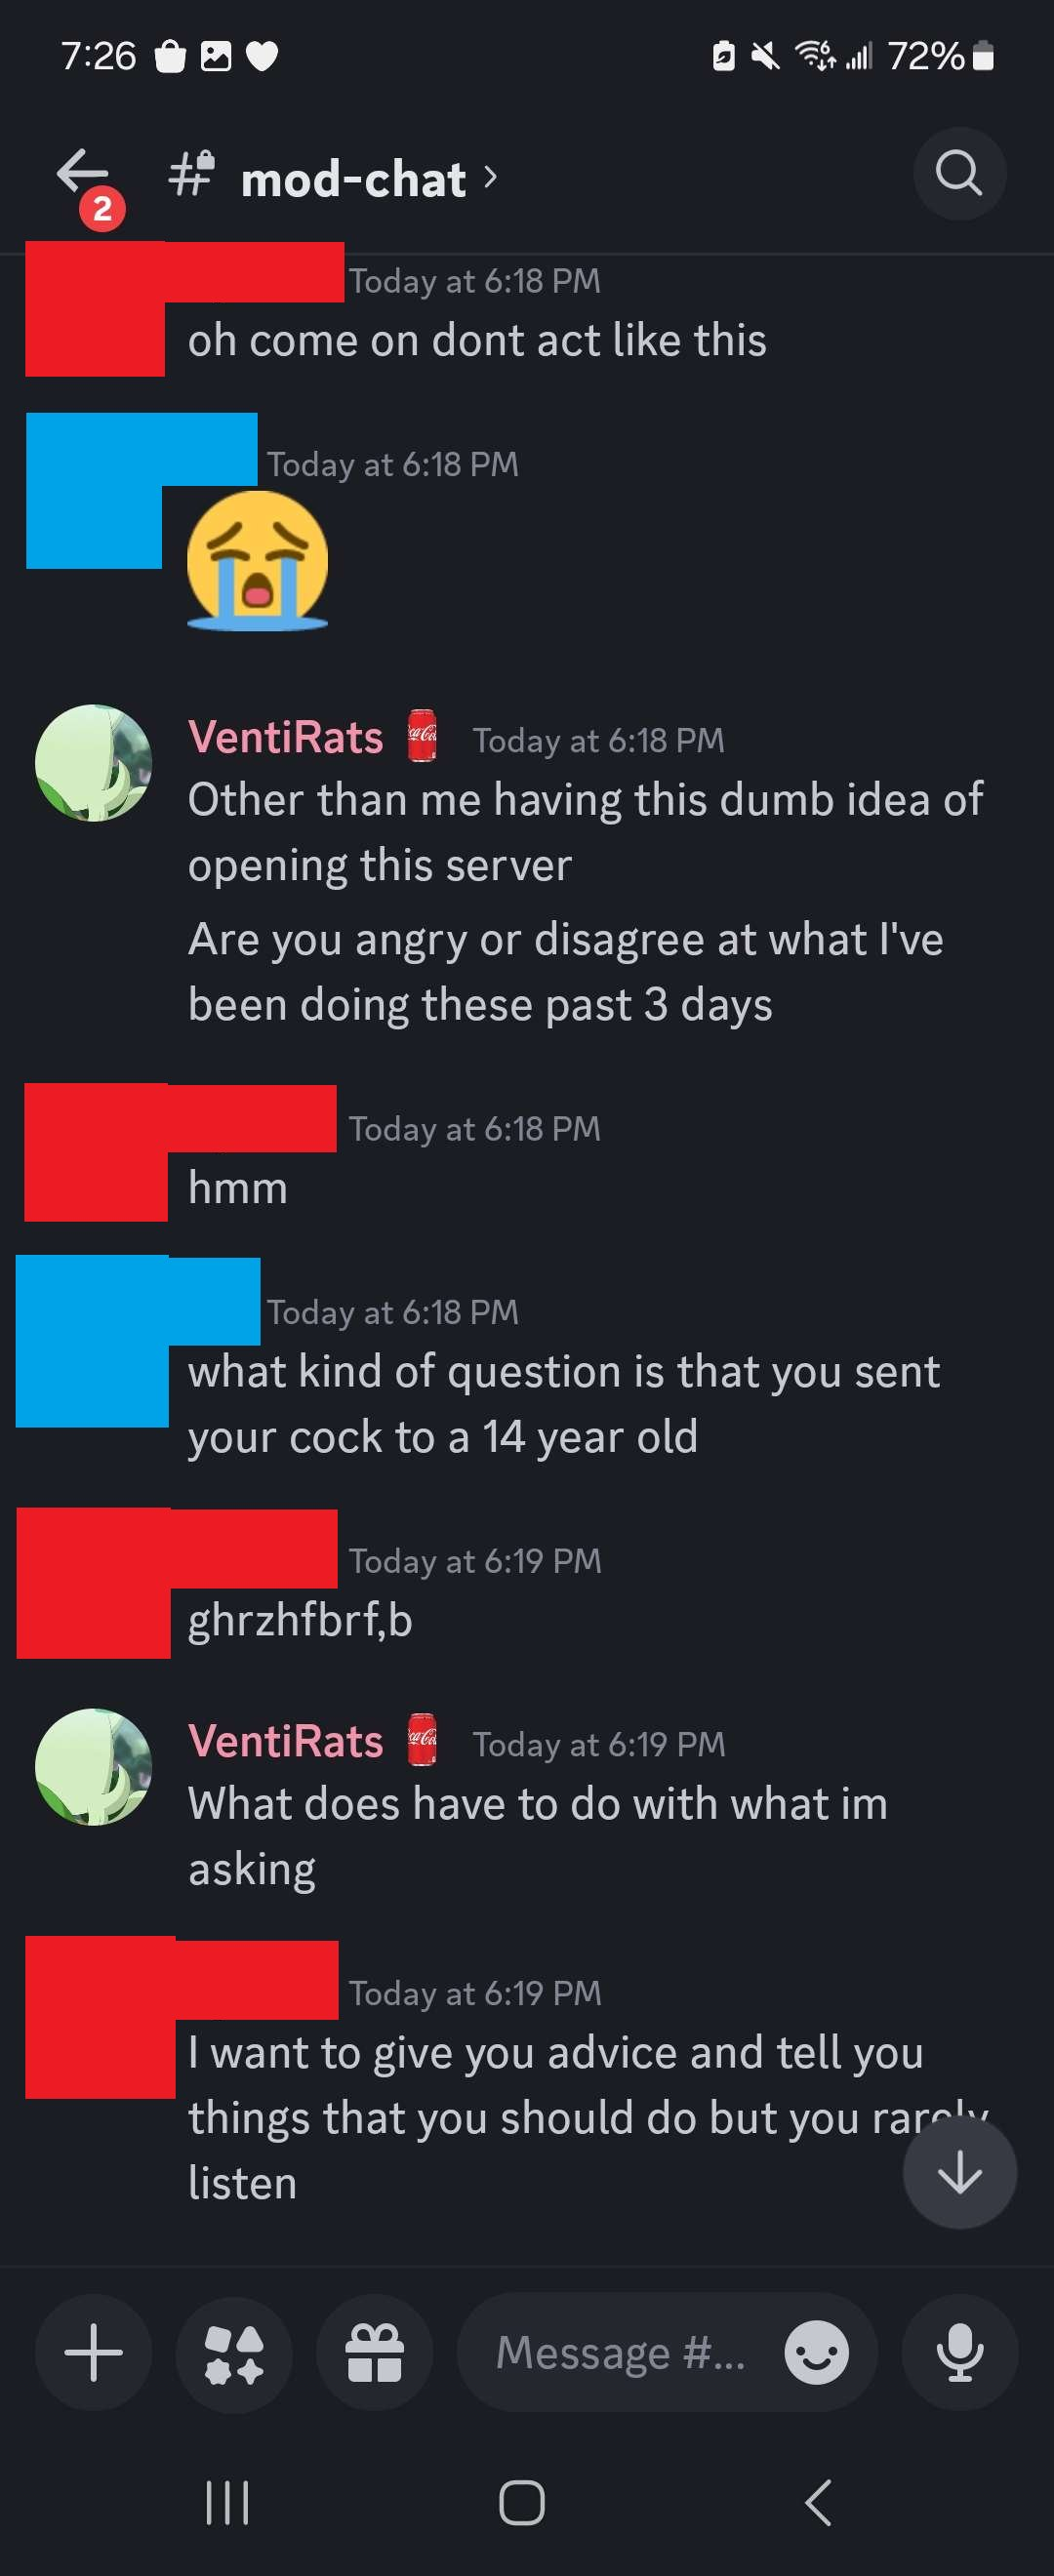Open the emoji picker smiley
The height and width of the screenshot is (2576, 1054).
pos(816,2352)
